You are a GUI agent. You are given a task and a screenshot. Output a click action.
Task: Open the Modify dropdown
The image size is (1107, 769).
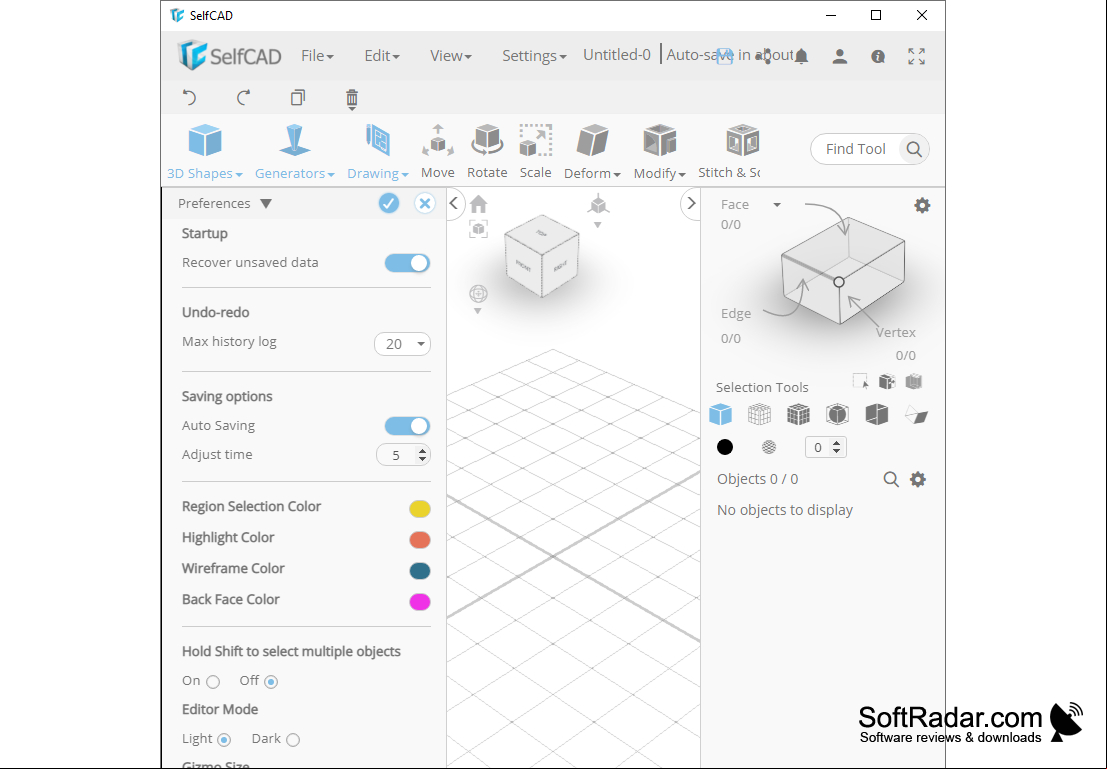click(x=659, y=151)
